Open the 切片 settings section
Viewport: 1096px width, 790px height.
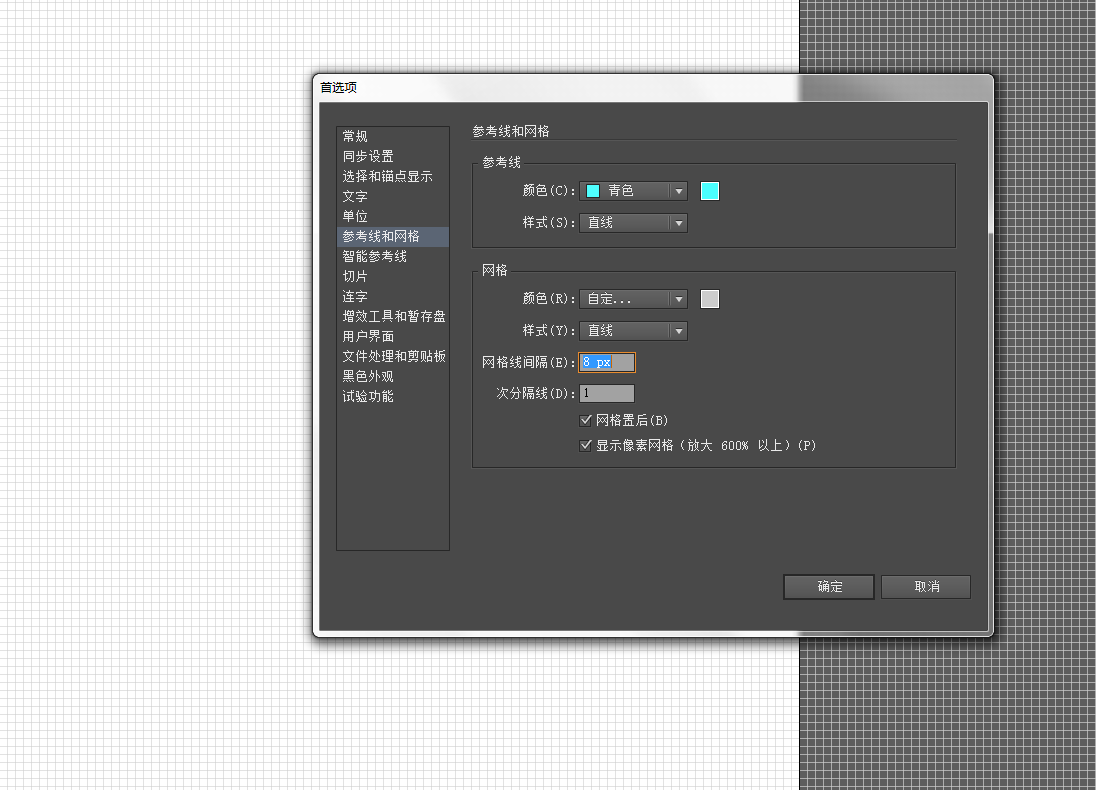click(354, 276)
